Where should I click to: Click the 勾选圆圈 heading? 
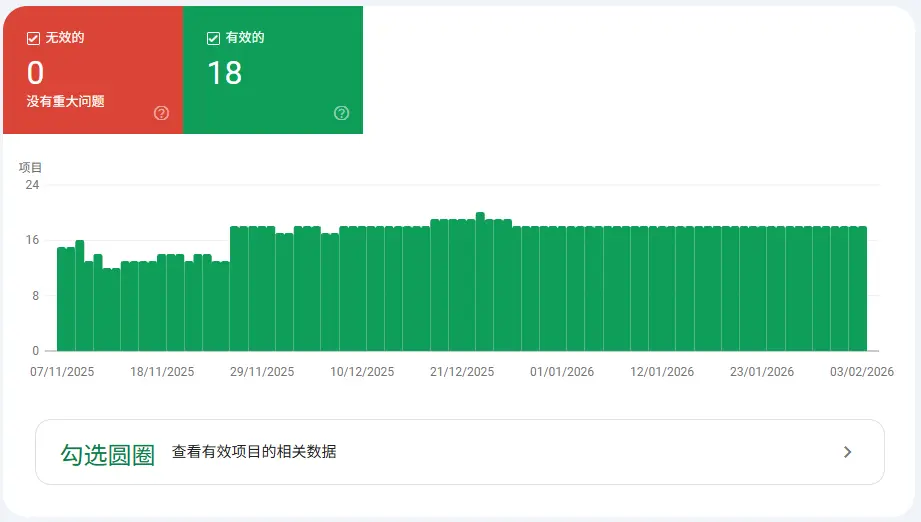pos(108,455)
